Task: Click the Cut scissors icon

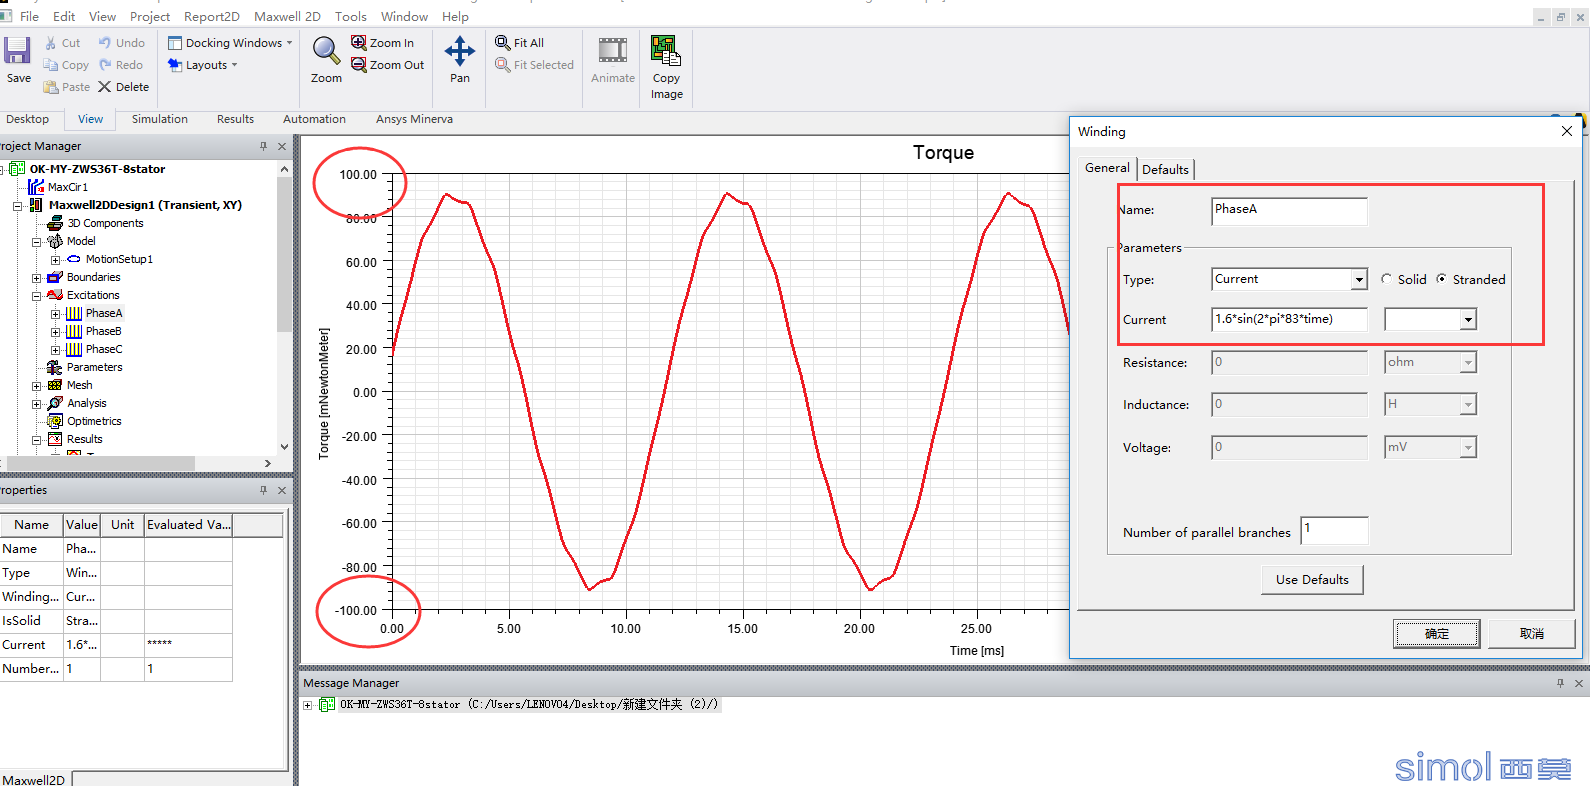Action: (51, 43)
